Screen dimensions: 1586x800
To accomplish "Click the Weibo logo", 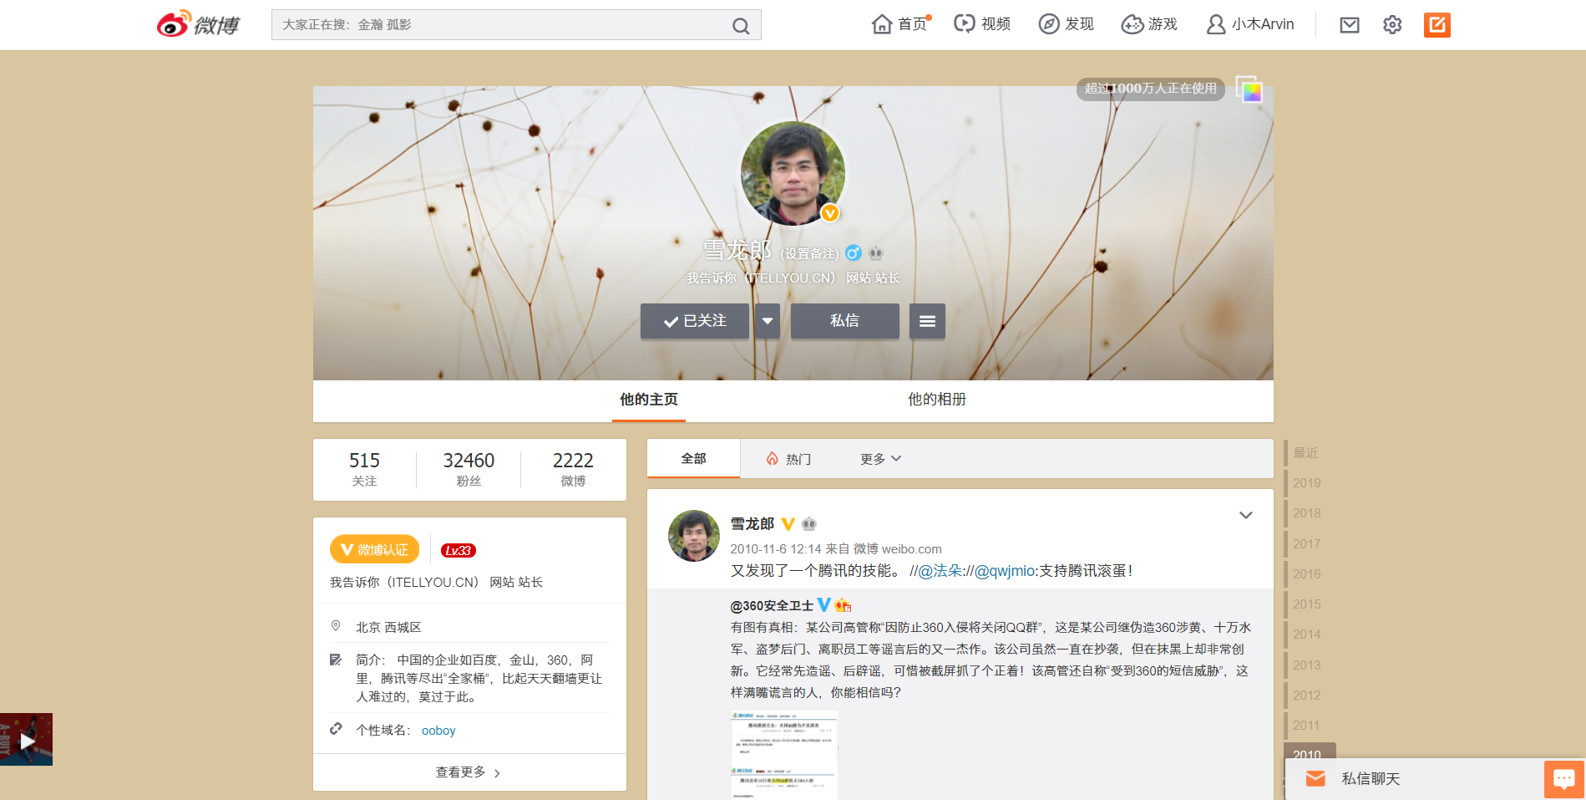I will coord(198,24).
